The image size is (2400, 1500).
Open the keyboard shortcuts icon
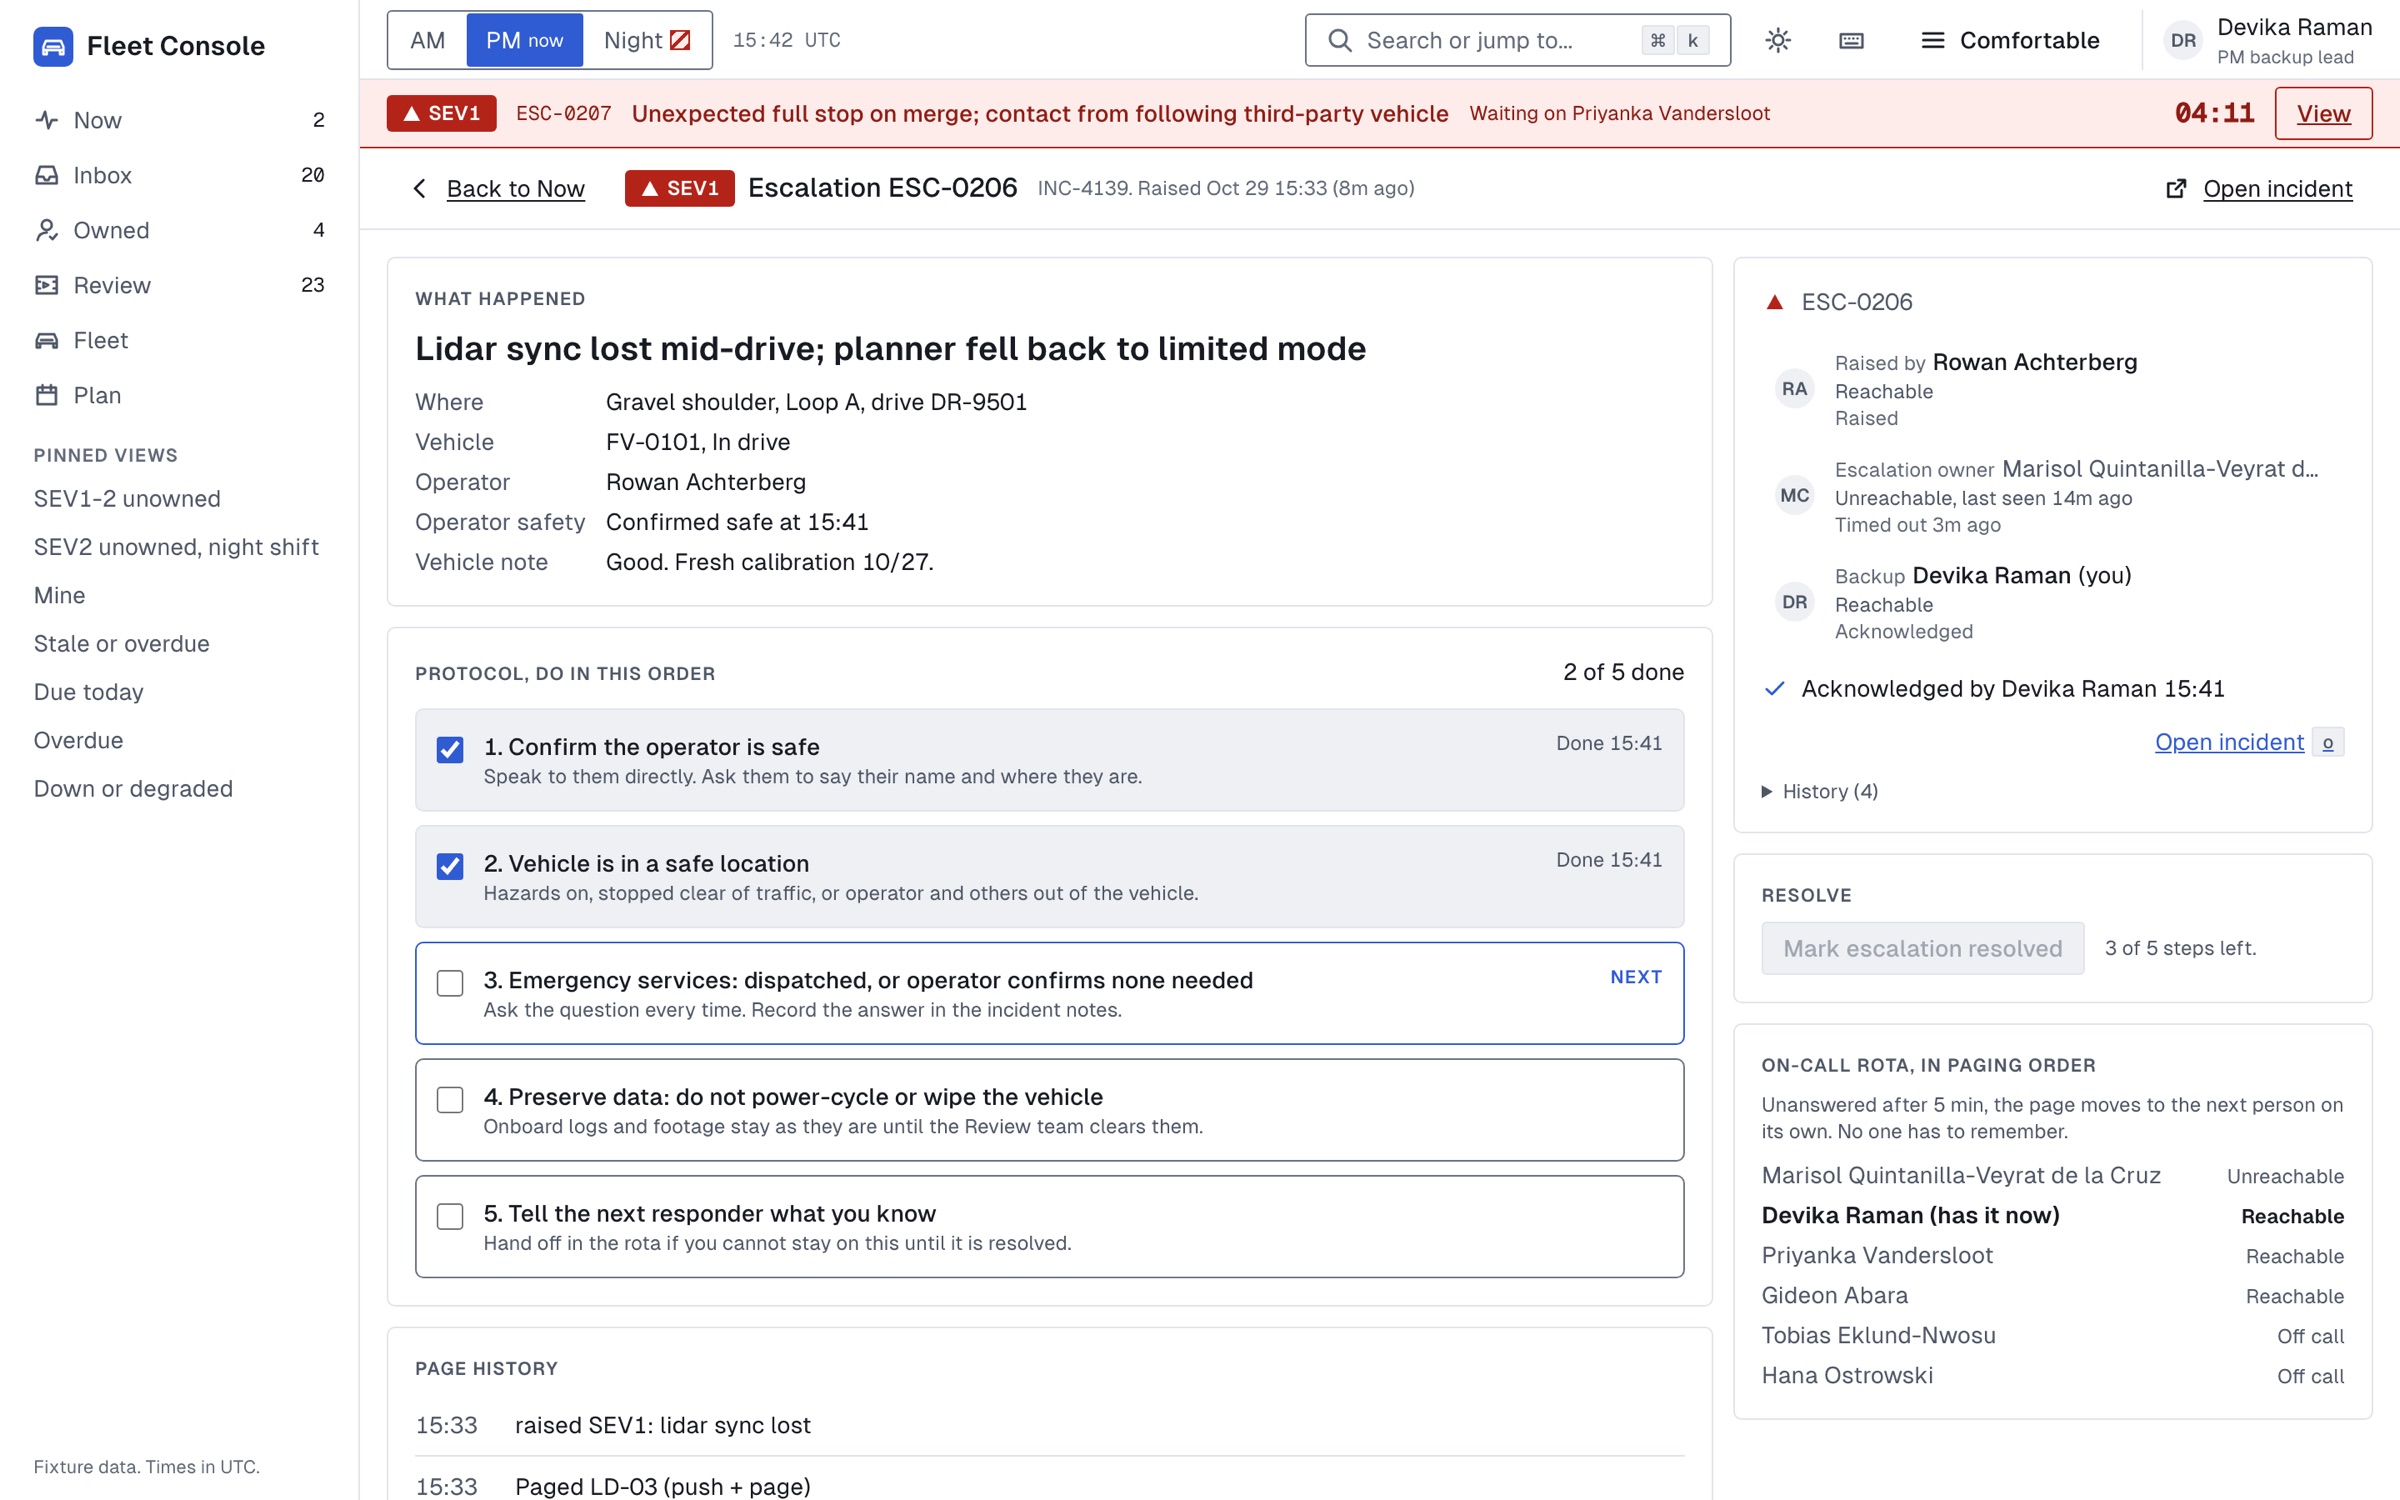point(1851,40)
